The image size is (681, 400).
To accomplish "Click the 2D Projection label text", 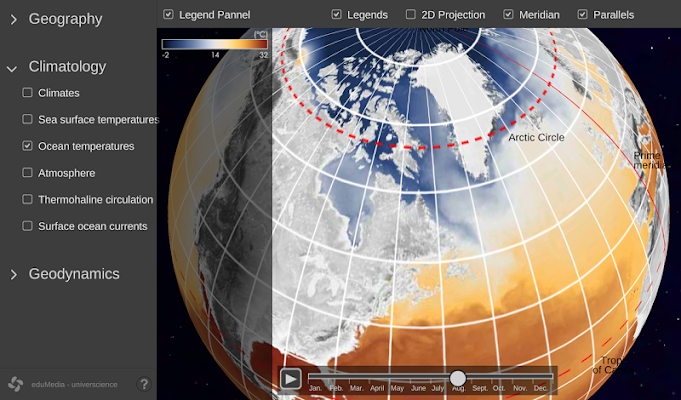I will (453, 15).
